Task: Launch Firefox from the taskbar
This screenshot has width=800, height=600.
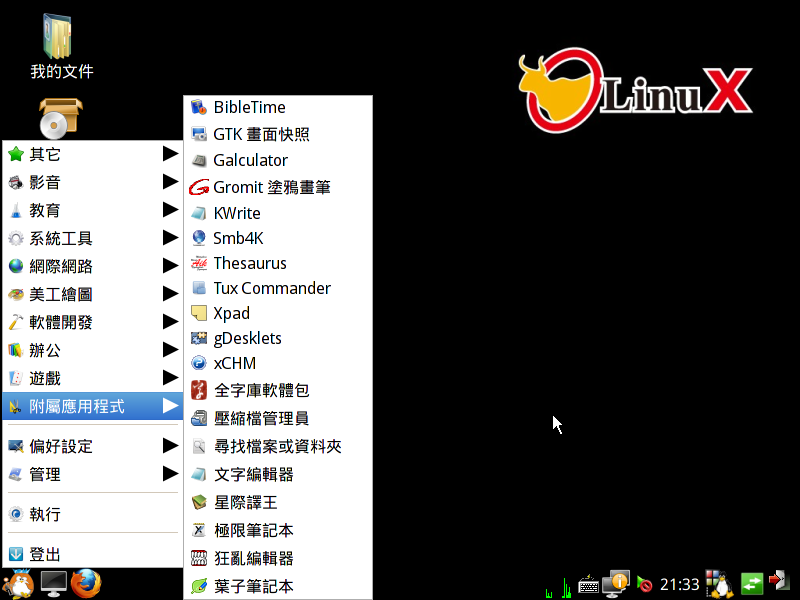Action: [86, 583]
